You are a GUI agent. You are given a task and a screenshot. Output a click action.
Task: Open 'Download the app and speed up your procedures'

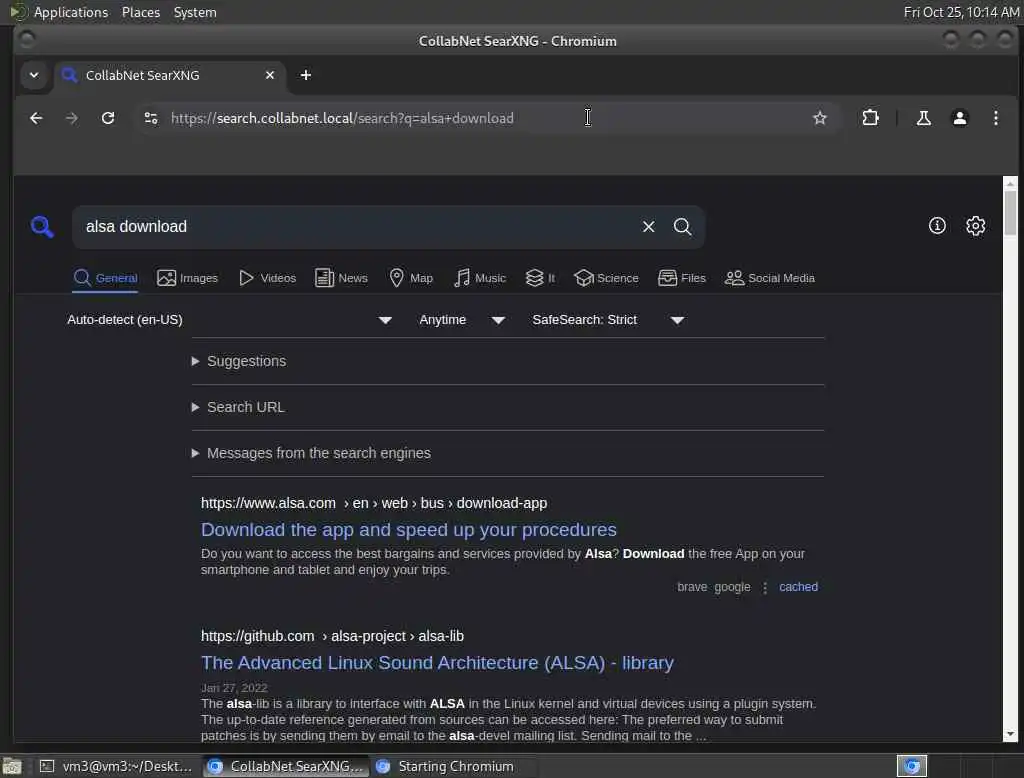(409, 530)
